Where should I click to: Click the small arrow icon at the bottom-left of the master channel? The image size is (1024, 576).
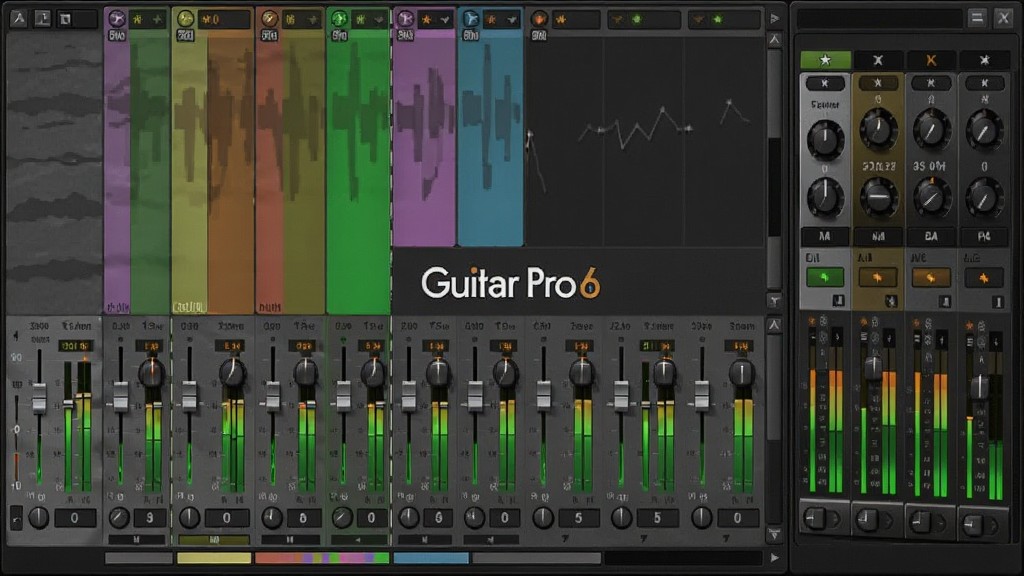click(x=16, y=519)
